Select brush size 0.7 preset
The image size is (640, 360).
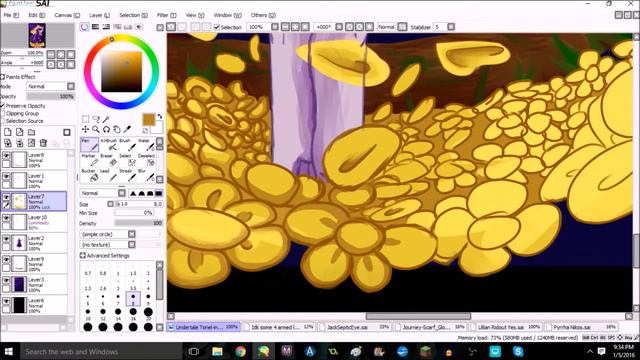[x=88, y=270]
